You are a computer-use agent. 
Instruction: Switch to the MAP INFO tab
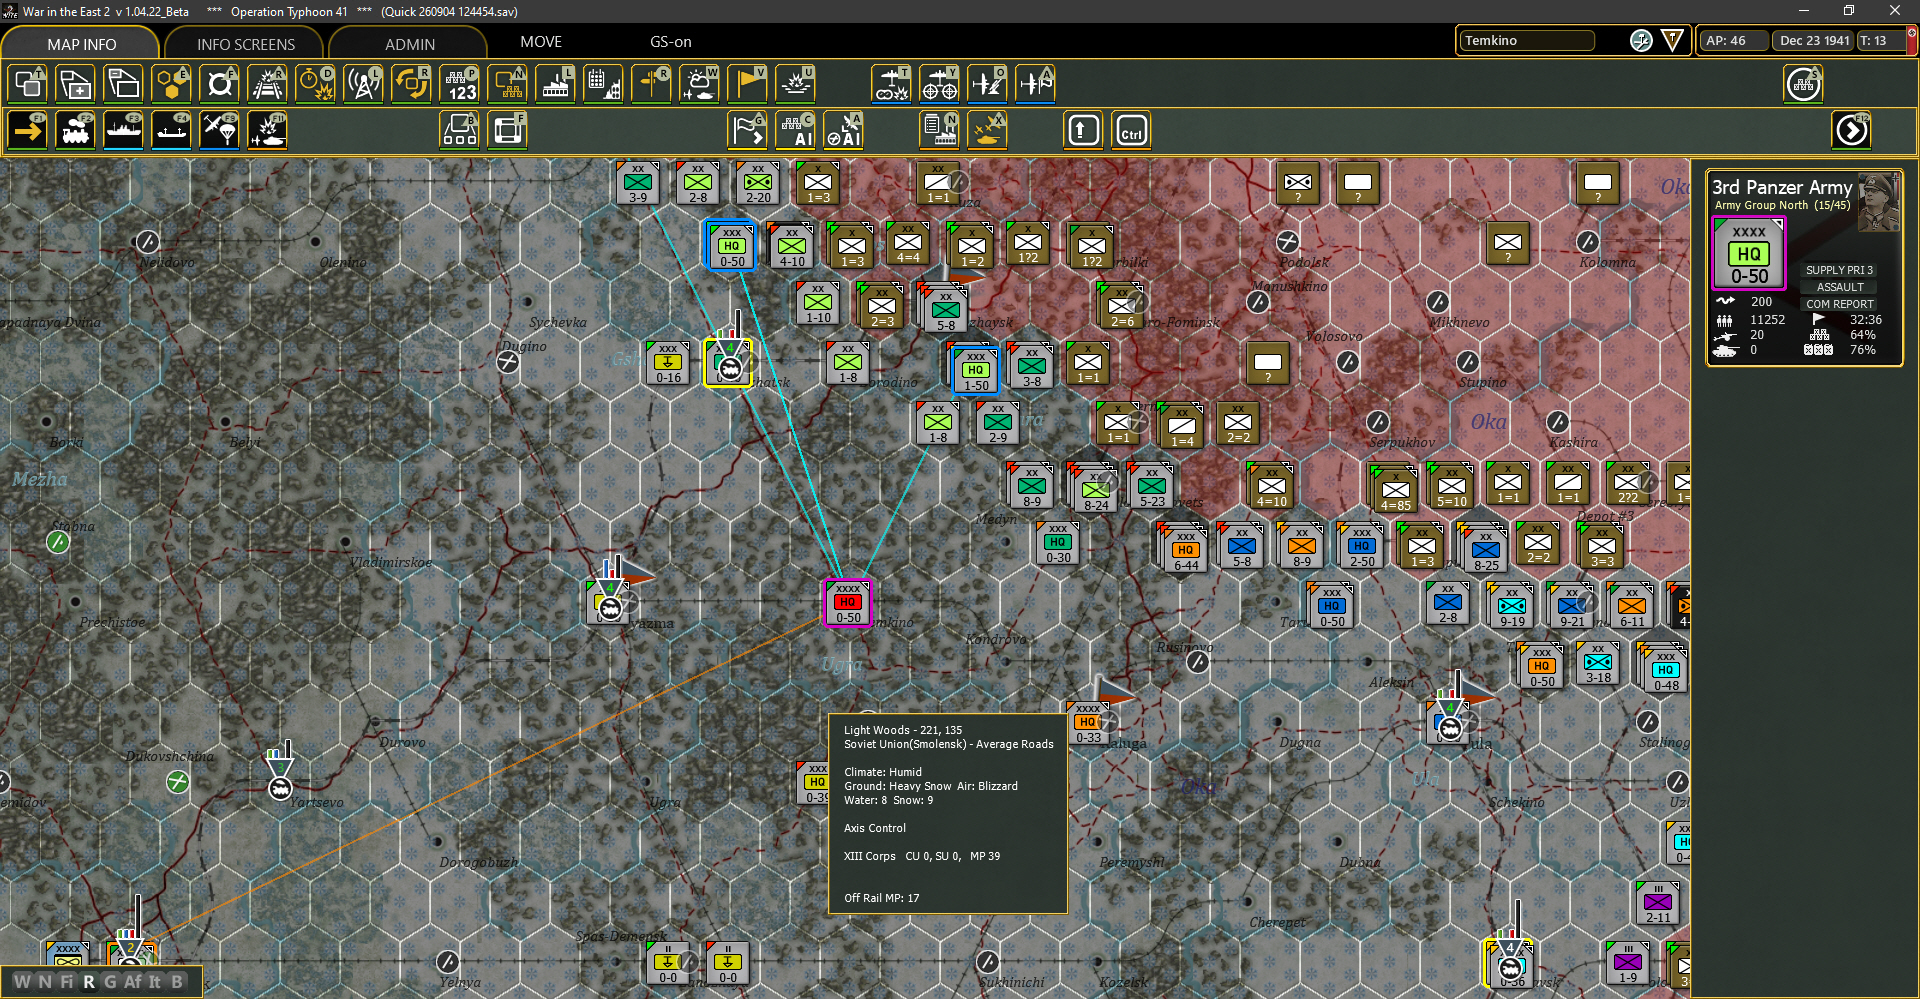click(x=81, y=44)
